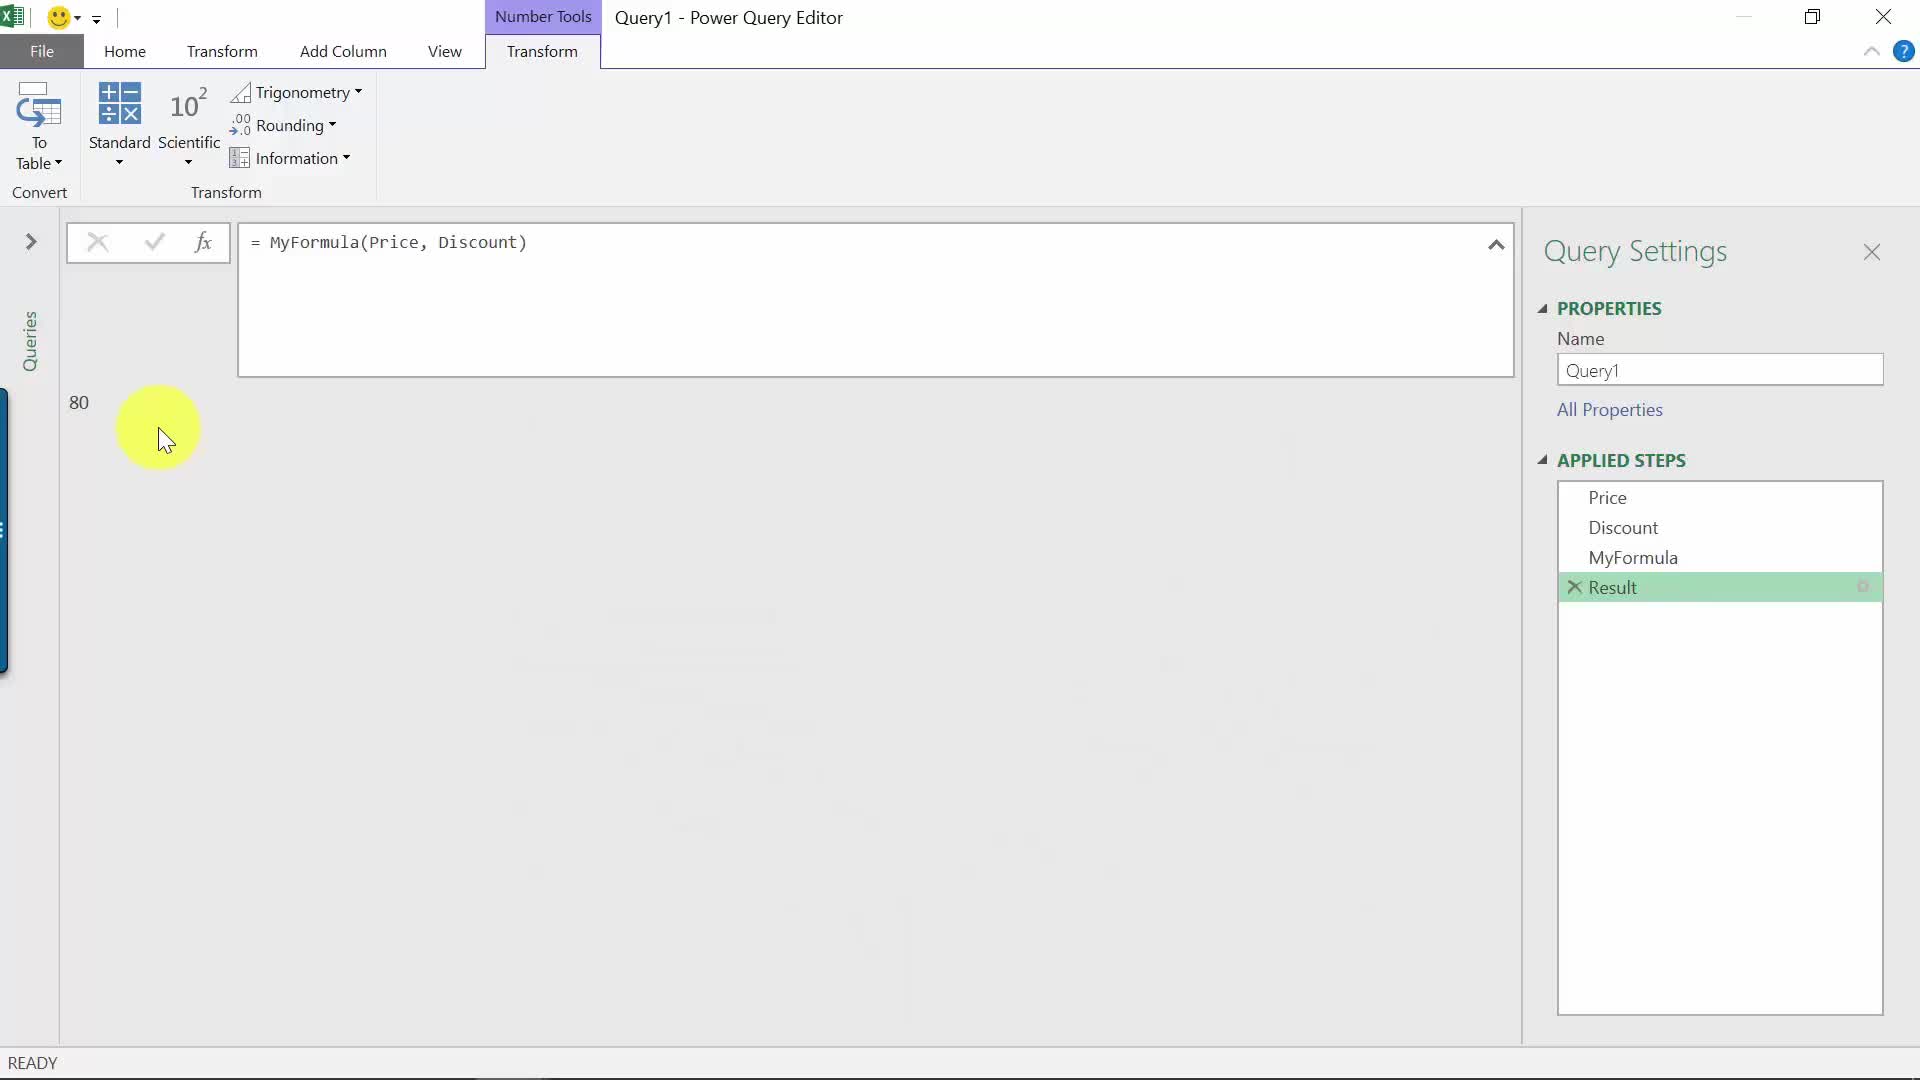
Task: Open Standard math operations icon
Action: 119,104
